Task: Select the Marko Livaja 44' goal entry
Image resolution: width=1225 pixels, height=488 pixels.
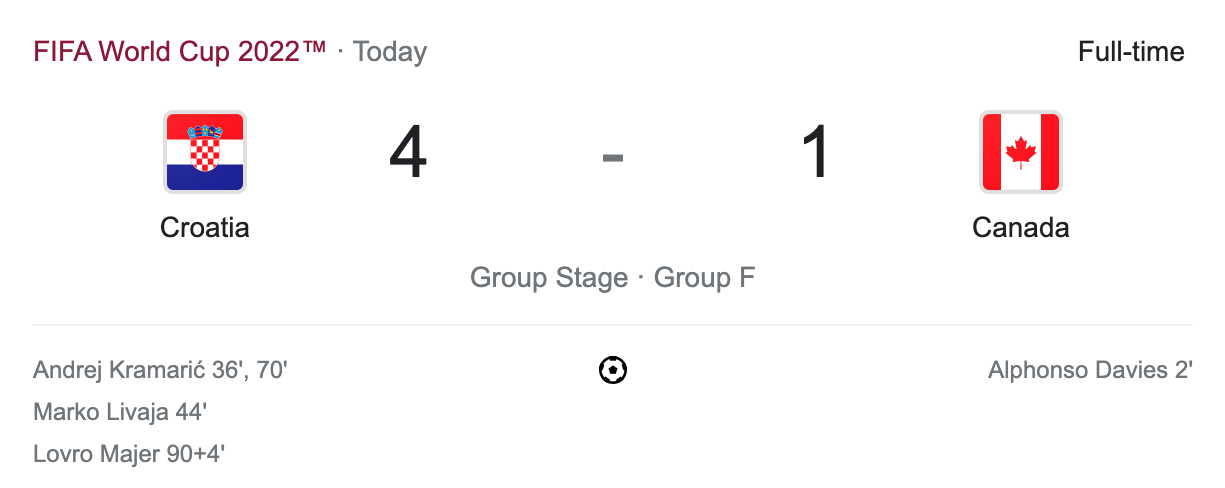Action: 120,412
